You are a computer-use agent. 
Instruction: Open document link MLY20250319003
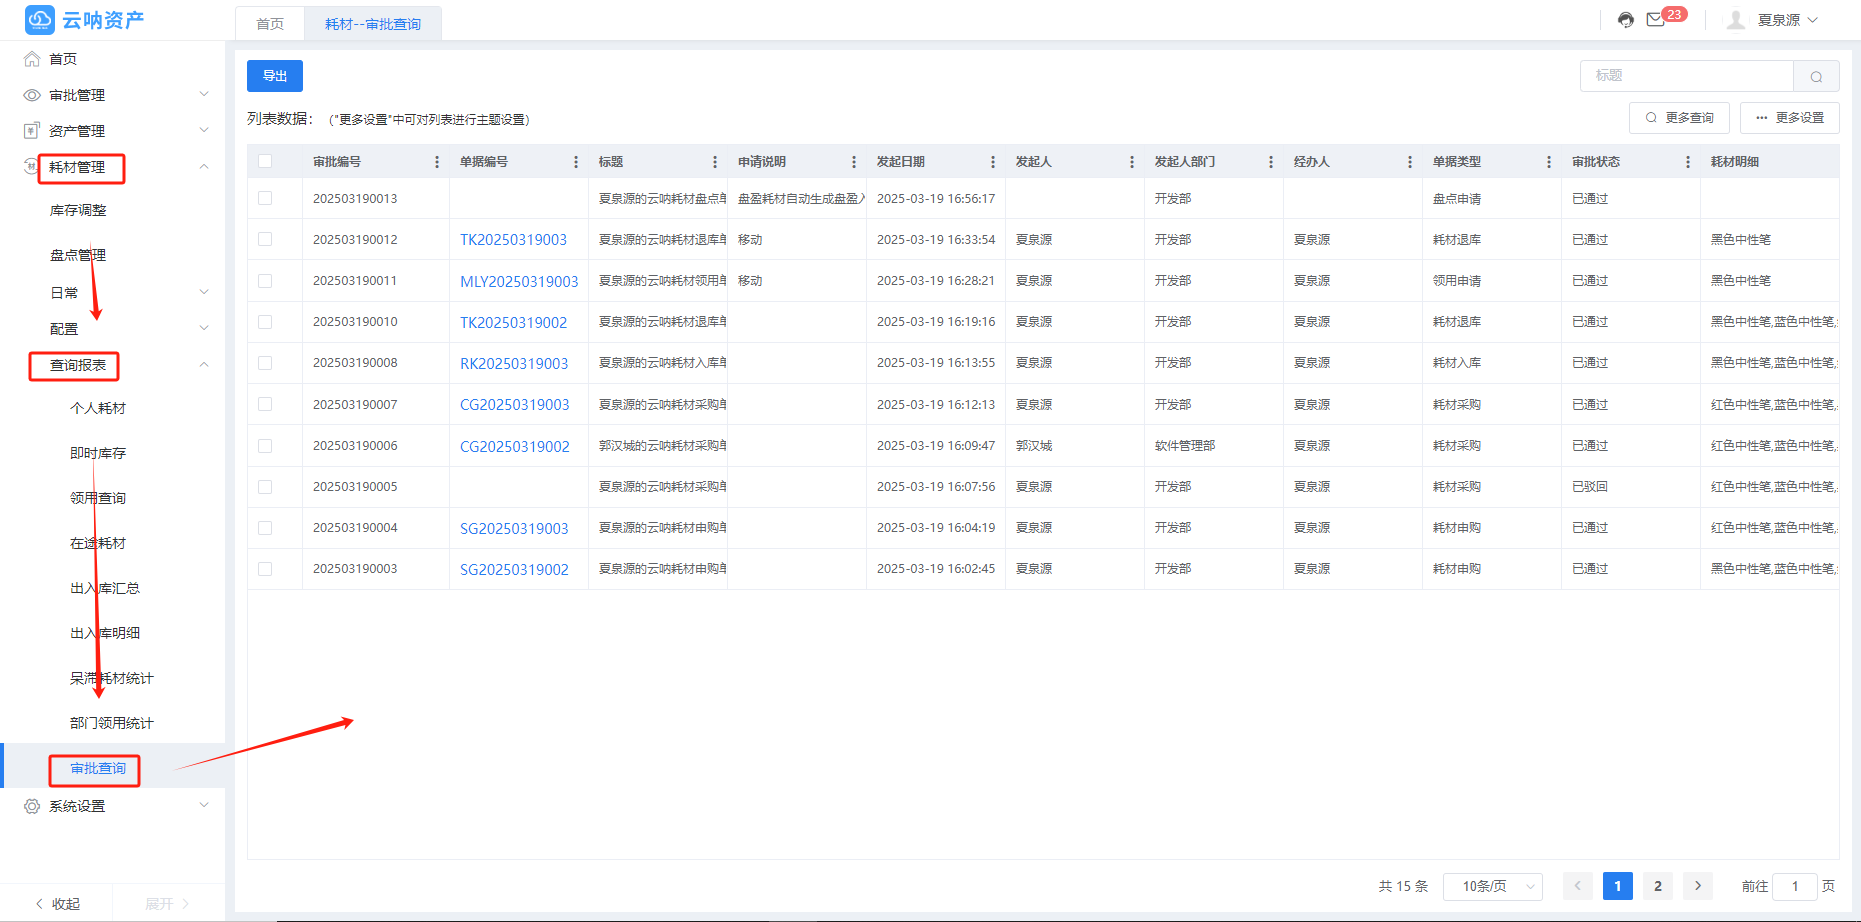coord(519,282)
